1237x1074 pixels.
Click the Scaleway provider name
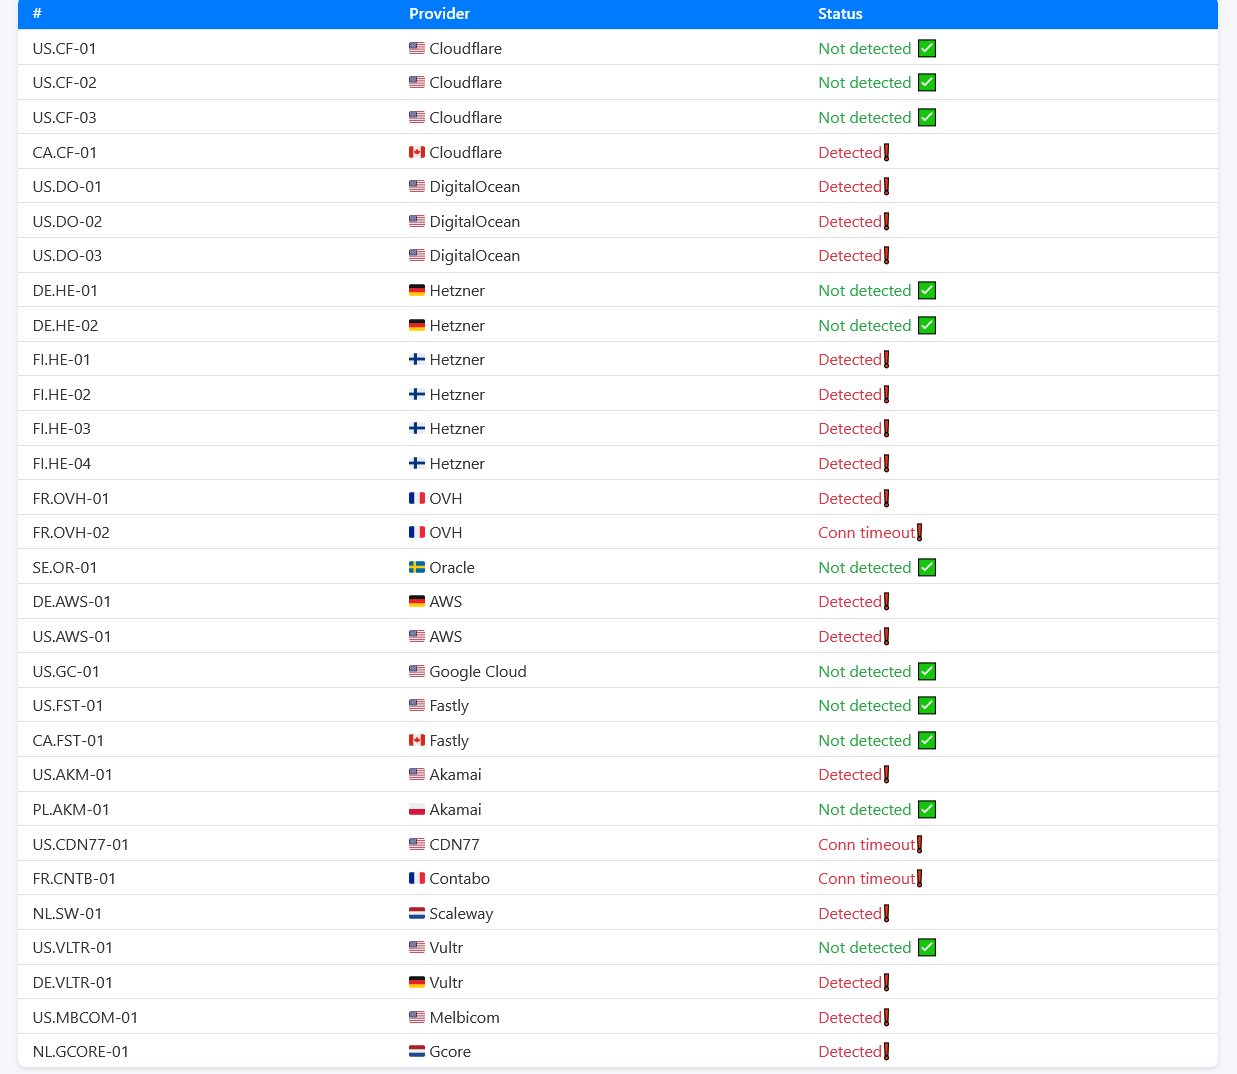461,914
